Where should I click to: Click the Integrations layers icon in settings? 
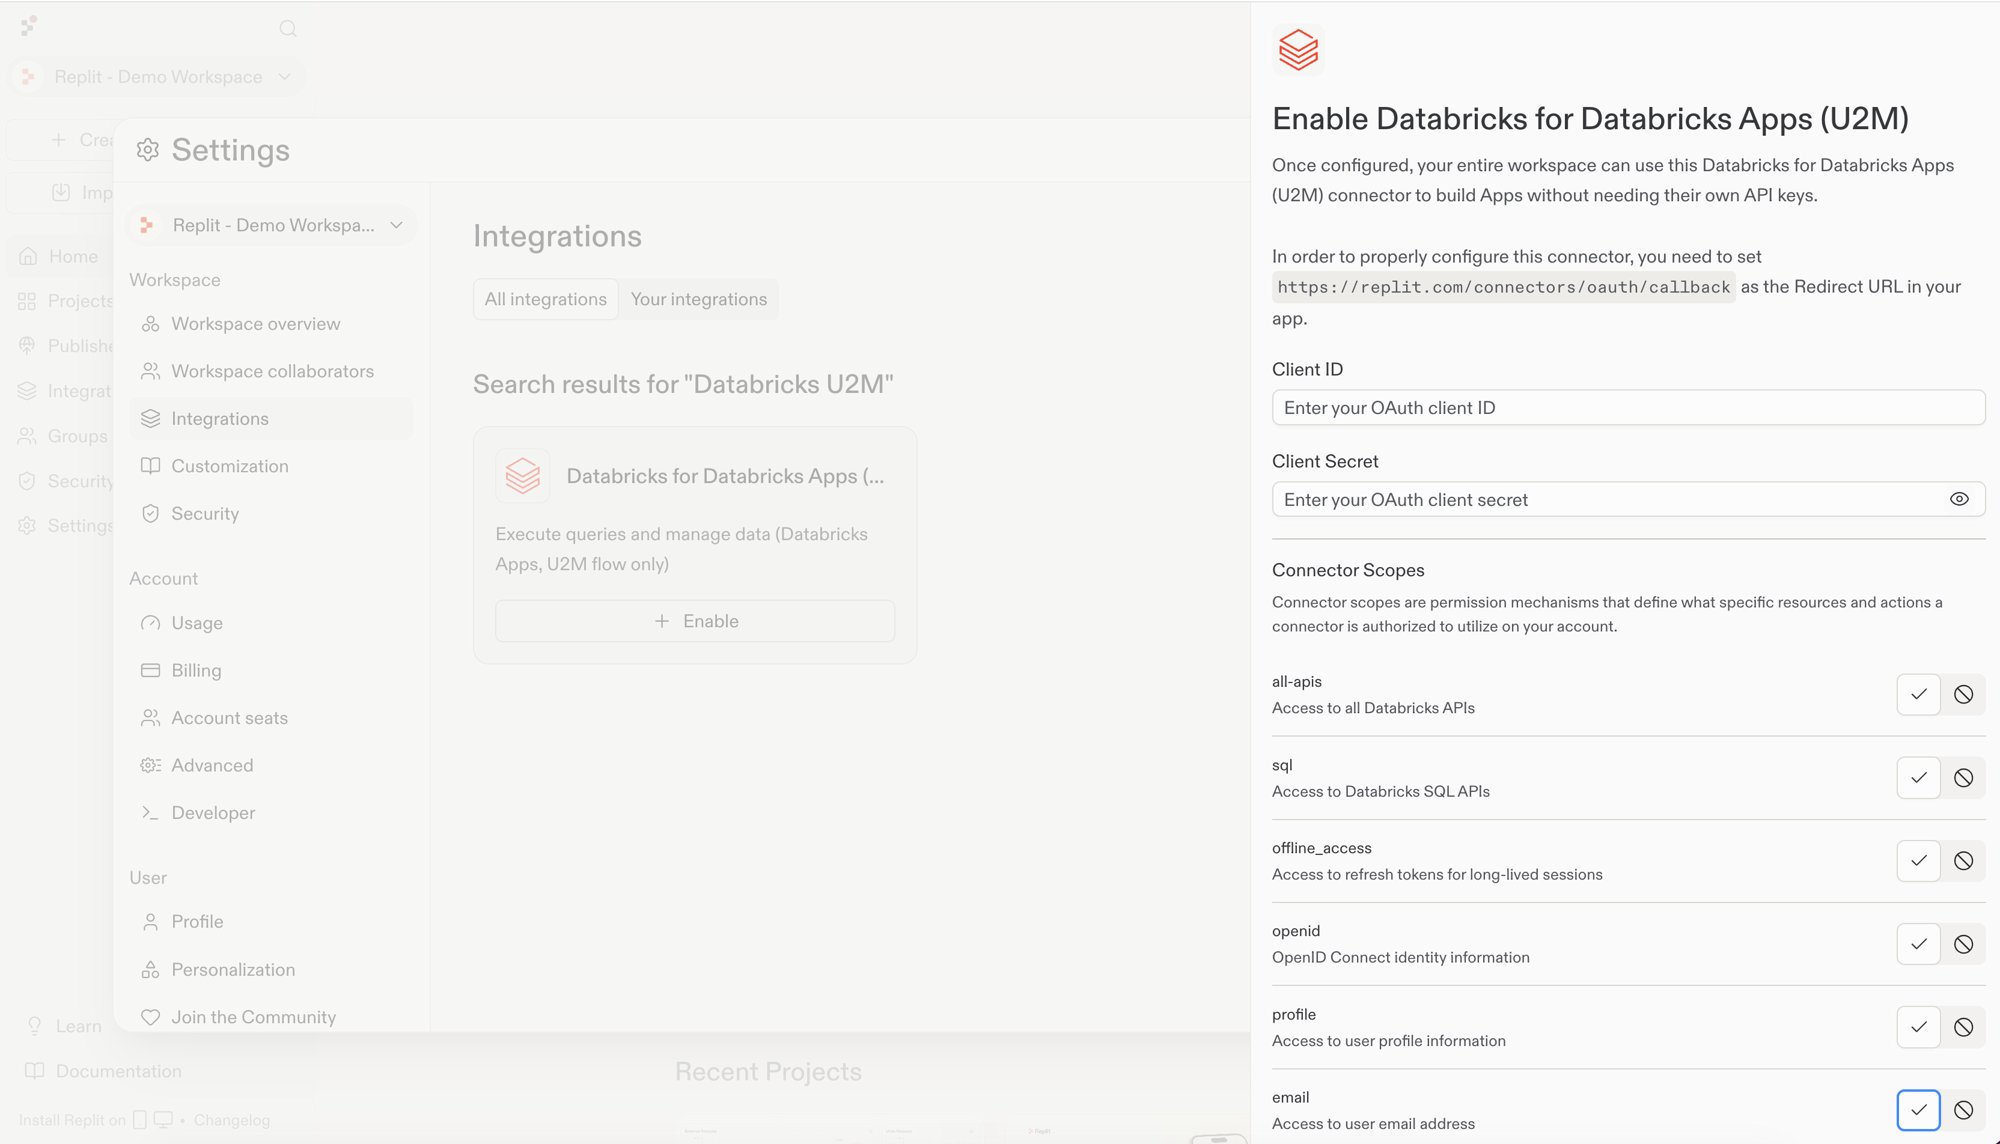[x=150, y=418]
